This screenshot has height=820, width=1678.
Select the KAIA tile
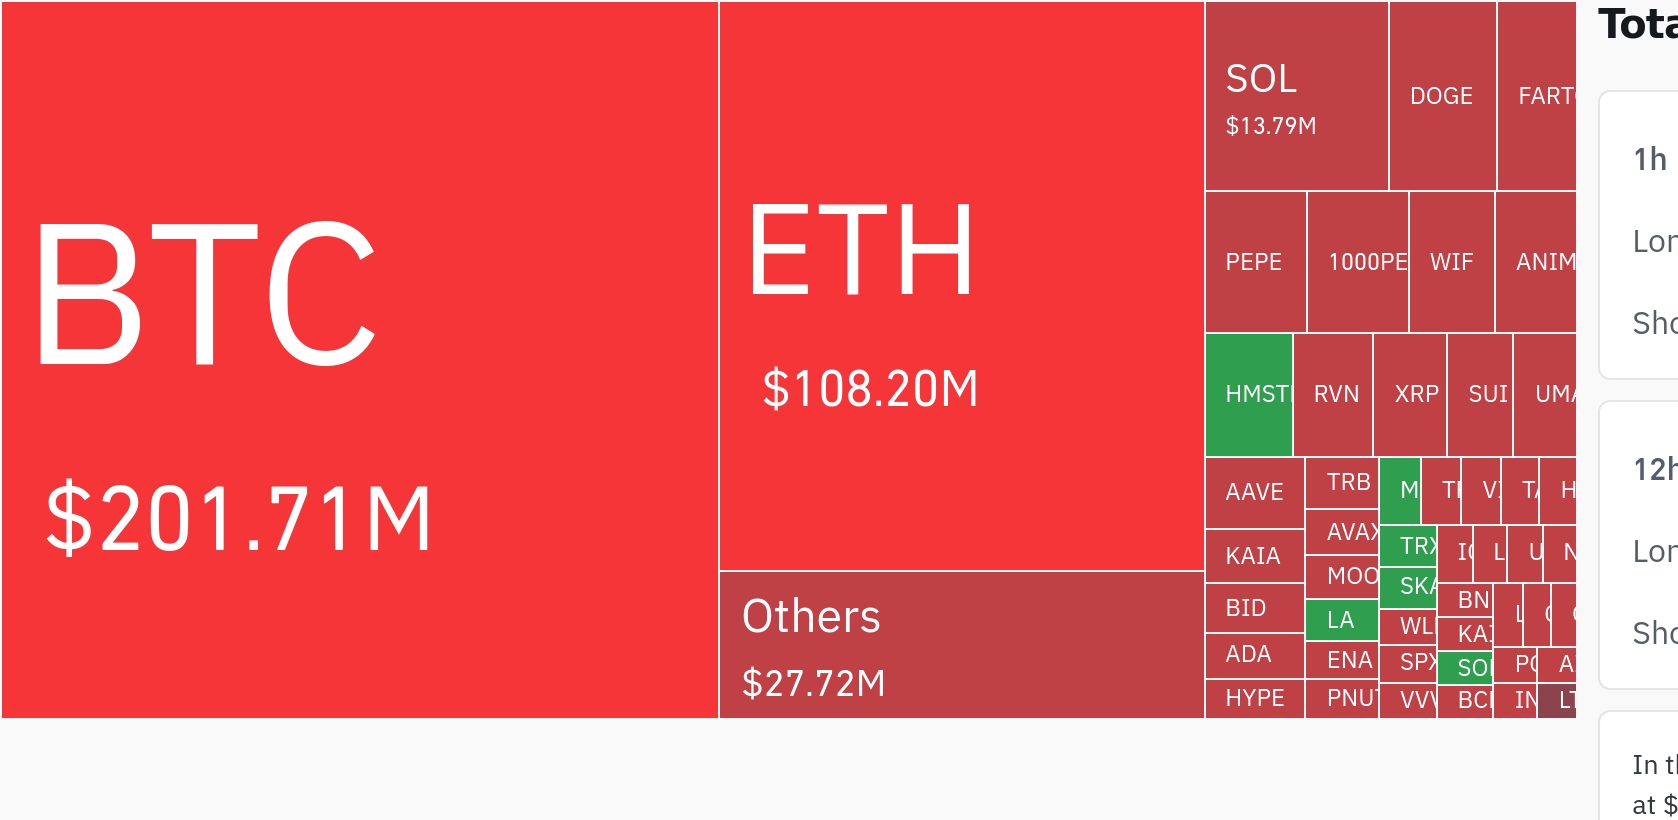[x=1255, y=555]
